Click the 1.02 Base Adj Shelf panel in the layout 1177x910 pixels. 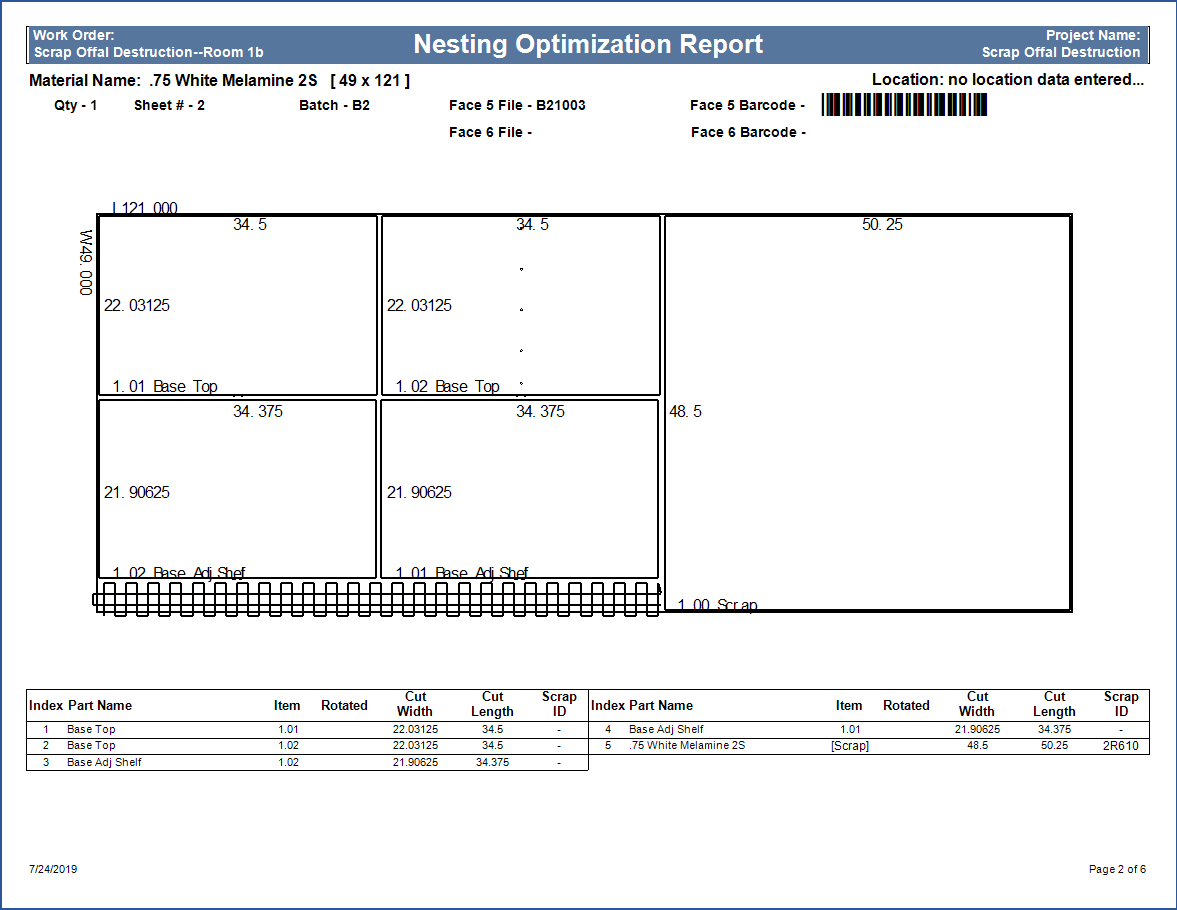pyautogui.click(x=238, y=490)
